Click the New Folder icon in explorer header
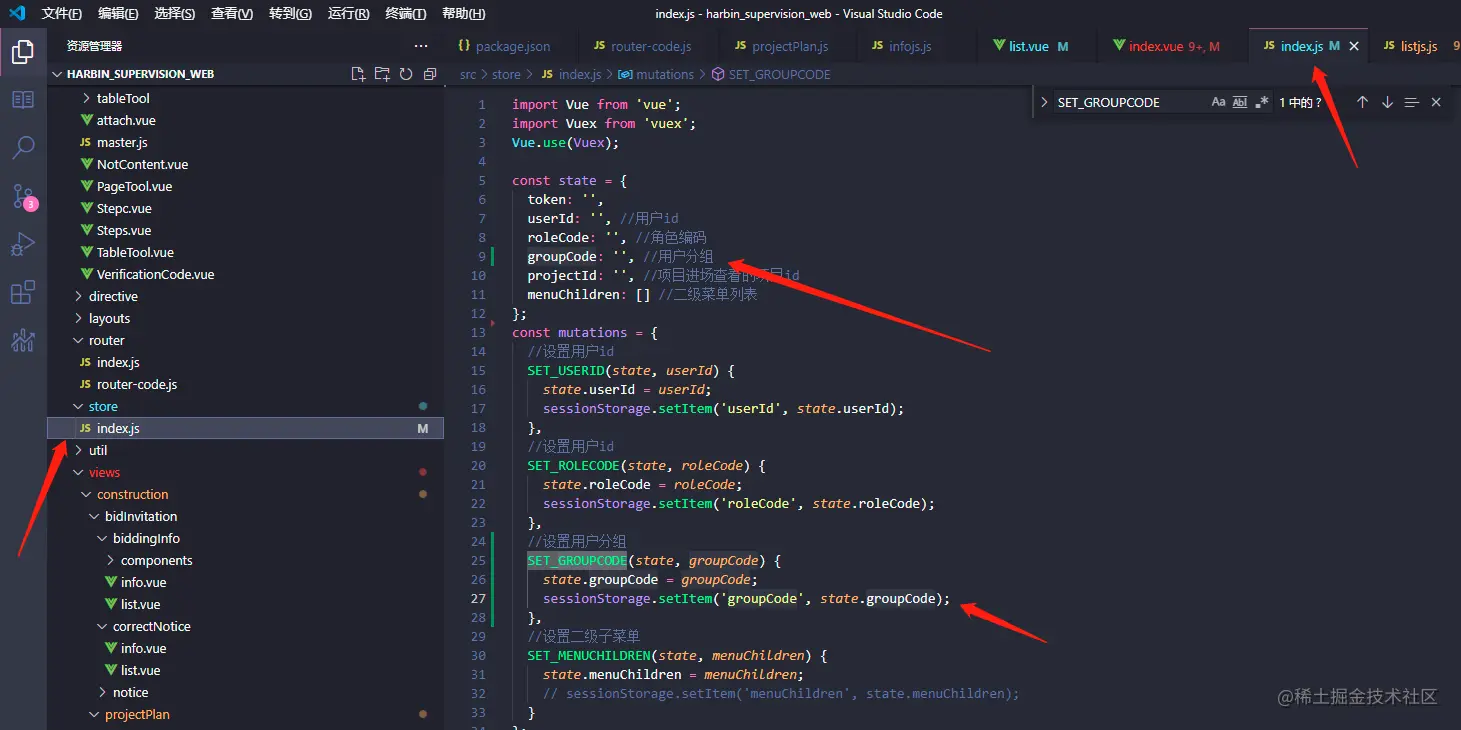 click(382, 74)
